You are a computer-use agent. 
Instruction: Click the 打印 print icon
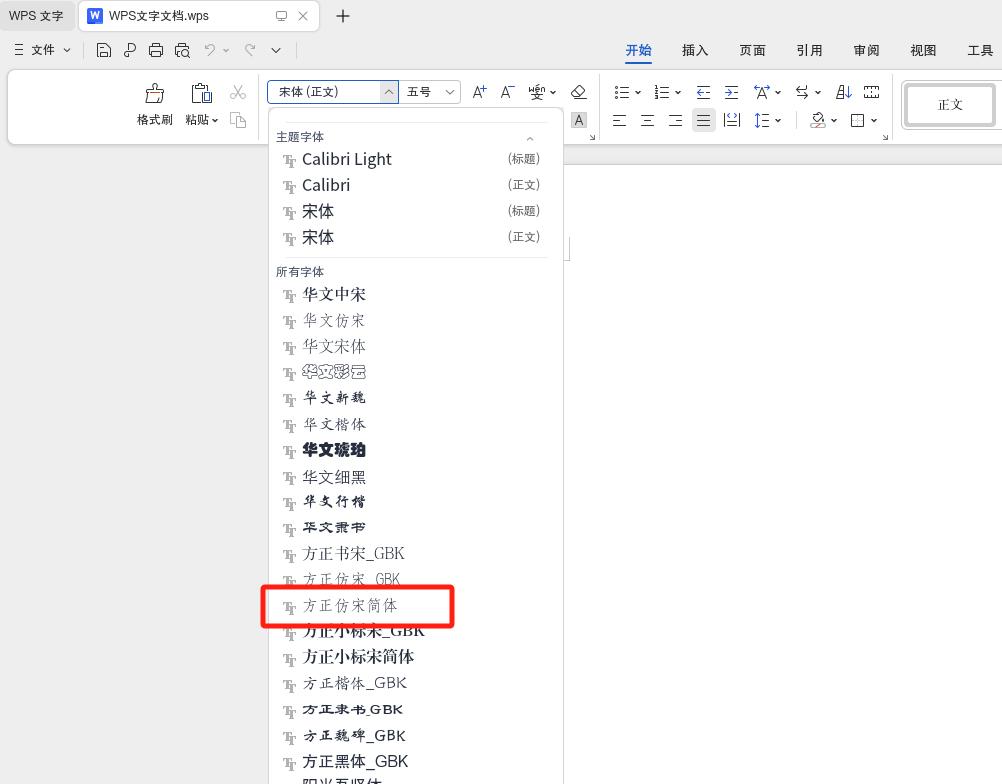tap(155, 48)
